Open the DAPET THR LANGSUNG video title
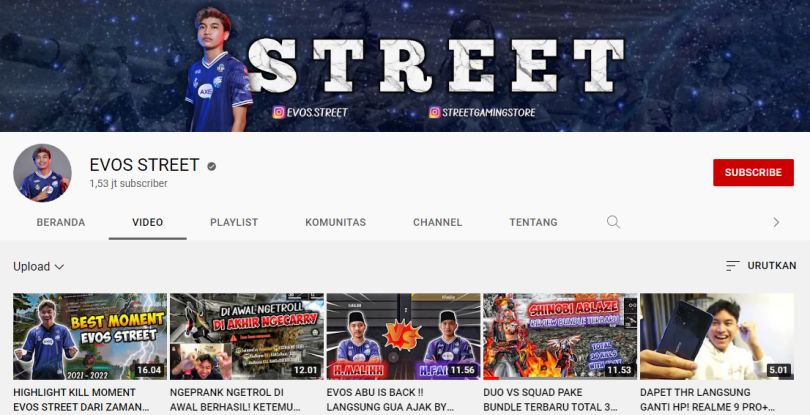 pyautogui.click(x=707, y=399)
